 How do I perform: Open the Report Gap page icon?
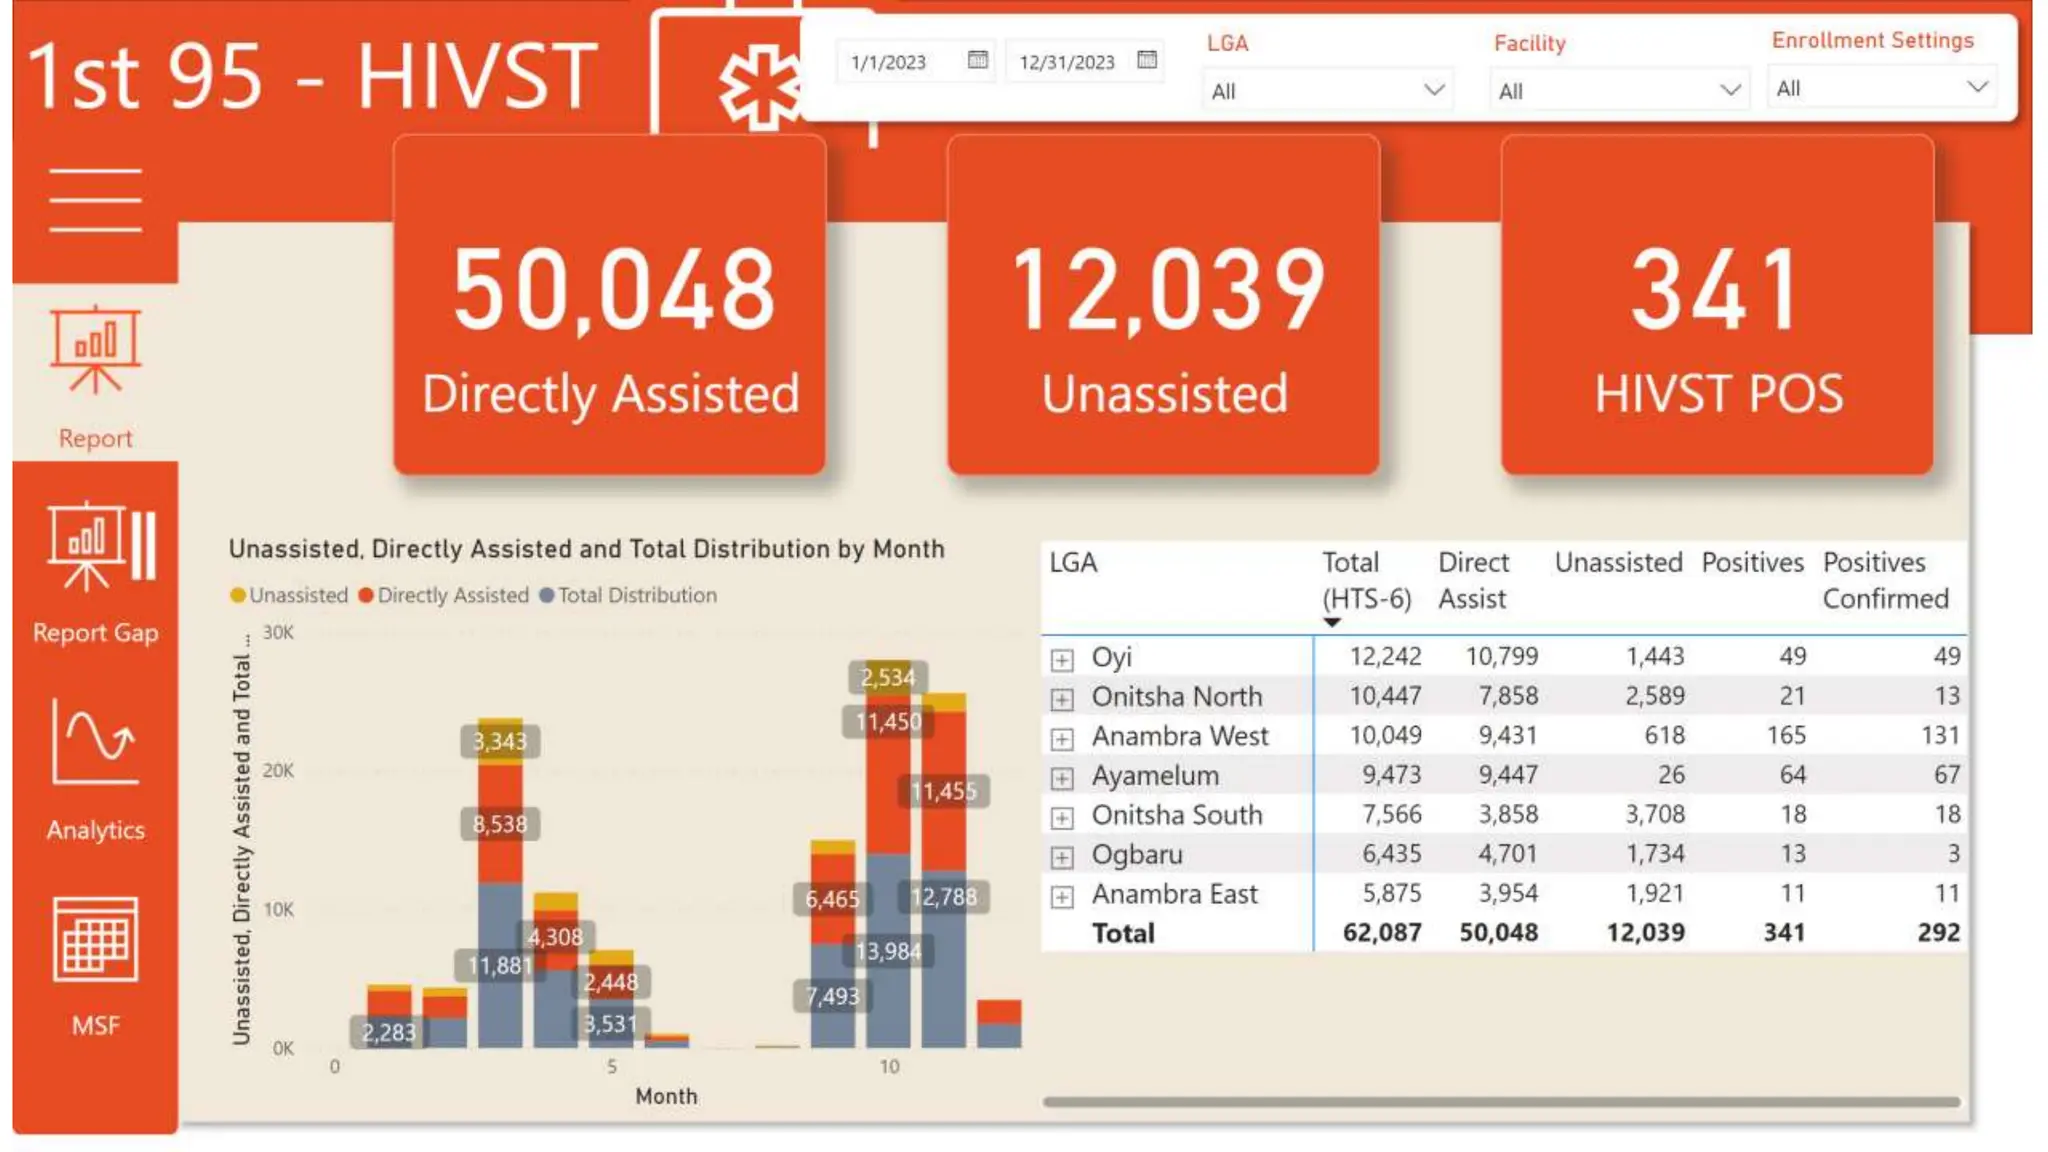100,545
